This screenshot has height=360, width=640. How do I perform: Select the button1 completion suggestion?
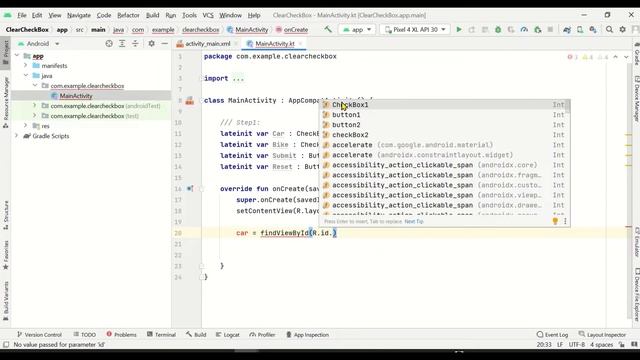tap(444, 115)
